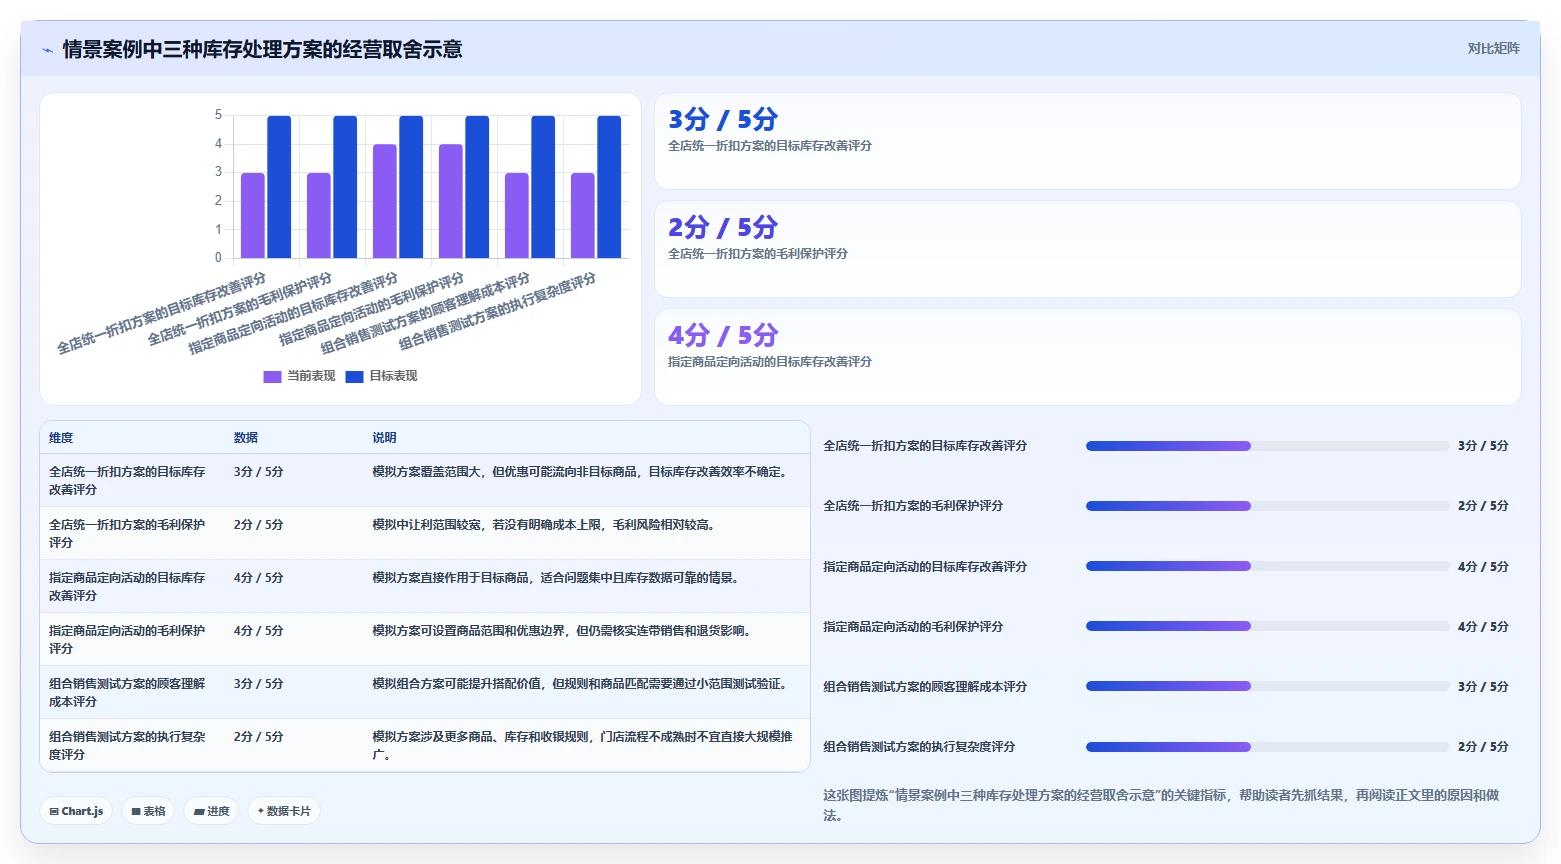Click progress label 组合销售测试方案的执行复杂度评分
The width and height of the screenshot is (1561, 864).
(919, 747)
